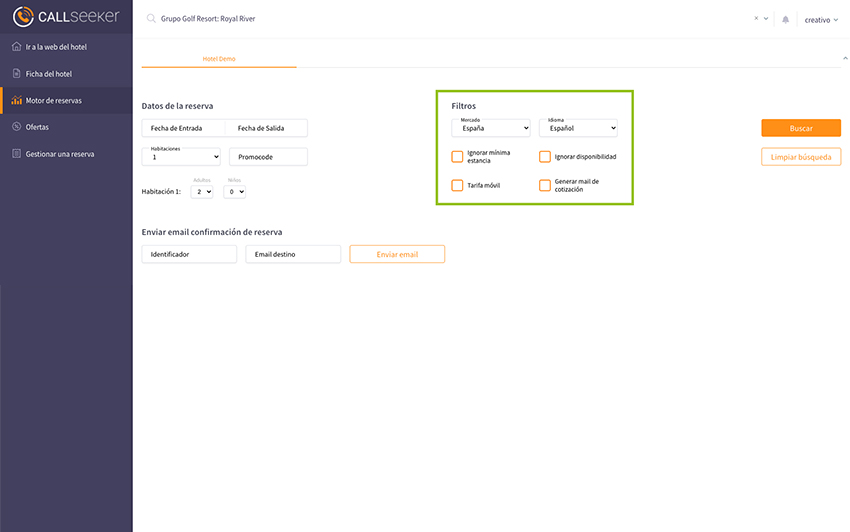Click Enviar email confirmación de reserva heading

(212, 232)
